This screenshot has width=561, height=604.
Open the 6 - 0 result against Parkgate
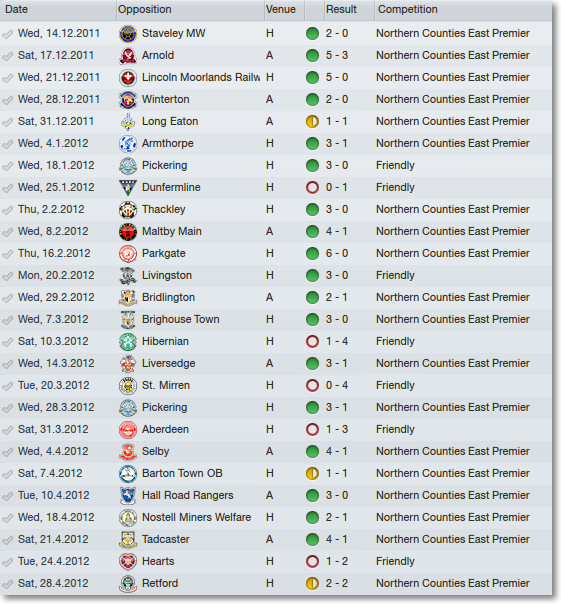point(337,253)
